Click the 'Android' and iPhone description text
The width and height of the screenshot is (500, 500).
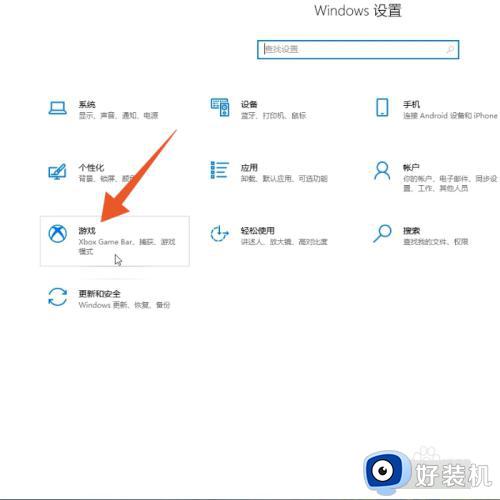pos(450,116)
